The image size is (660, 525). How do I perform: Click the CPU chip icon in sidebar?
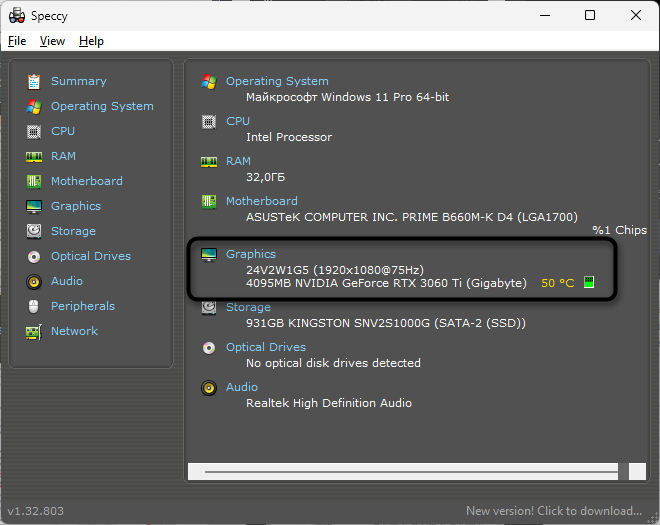[34, 132]
